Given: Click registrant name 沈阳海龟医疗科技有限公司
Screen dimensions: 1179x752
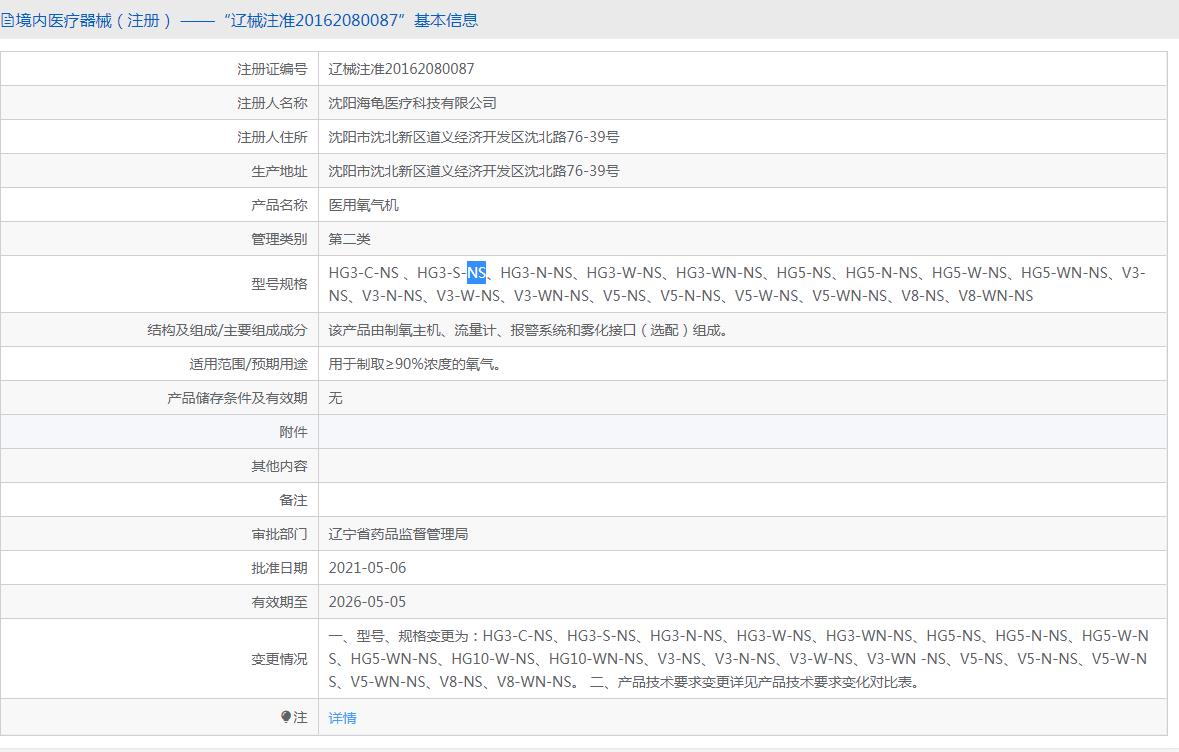Looking at the screenshot, I should coord(412,103).
